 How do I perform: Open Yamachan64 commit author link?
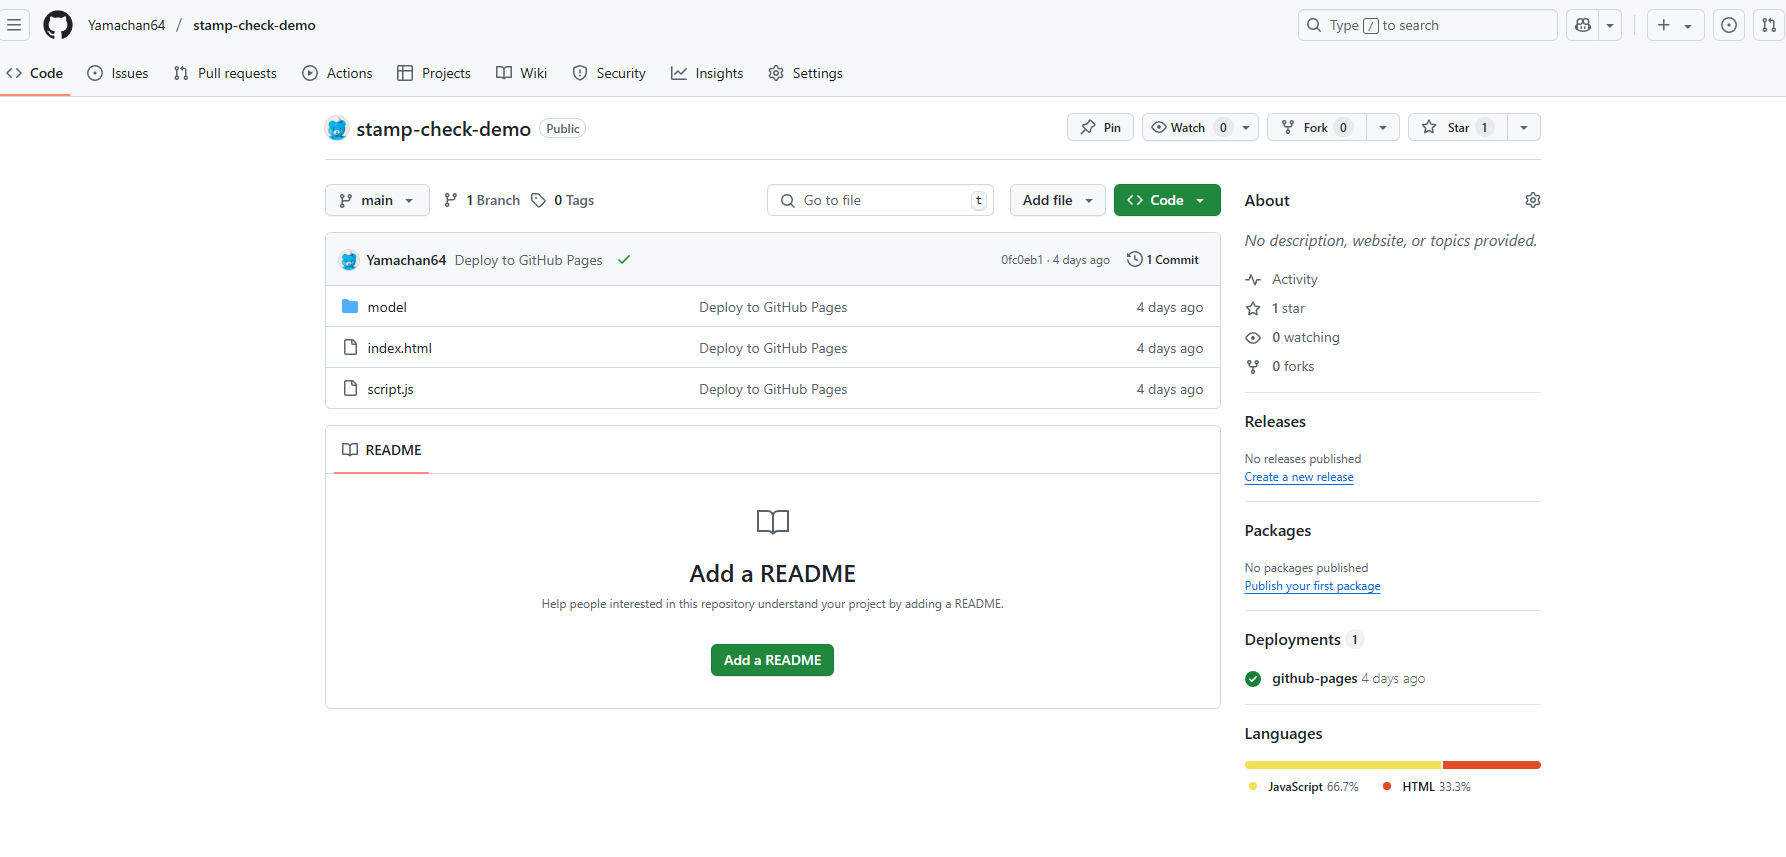tap(406, 260)
